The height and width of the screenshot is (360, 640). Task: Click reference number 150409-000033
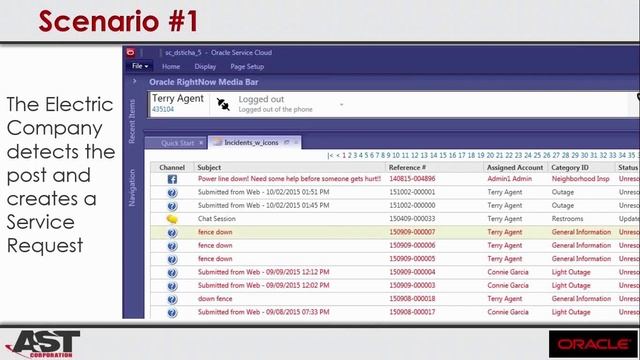tap(412, 219)
